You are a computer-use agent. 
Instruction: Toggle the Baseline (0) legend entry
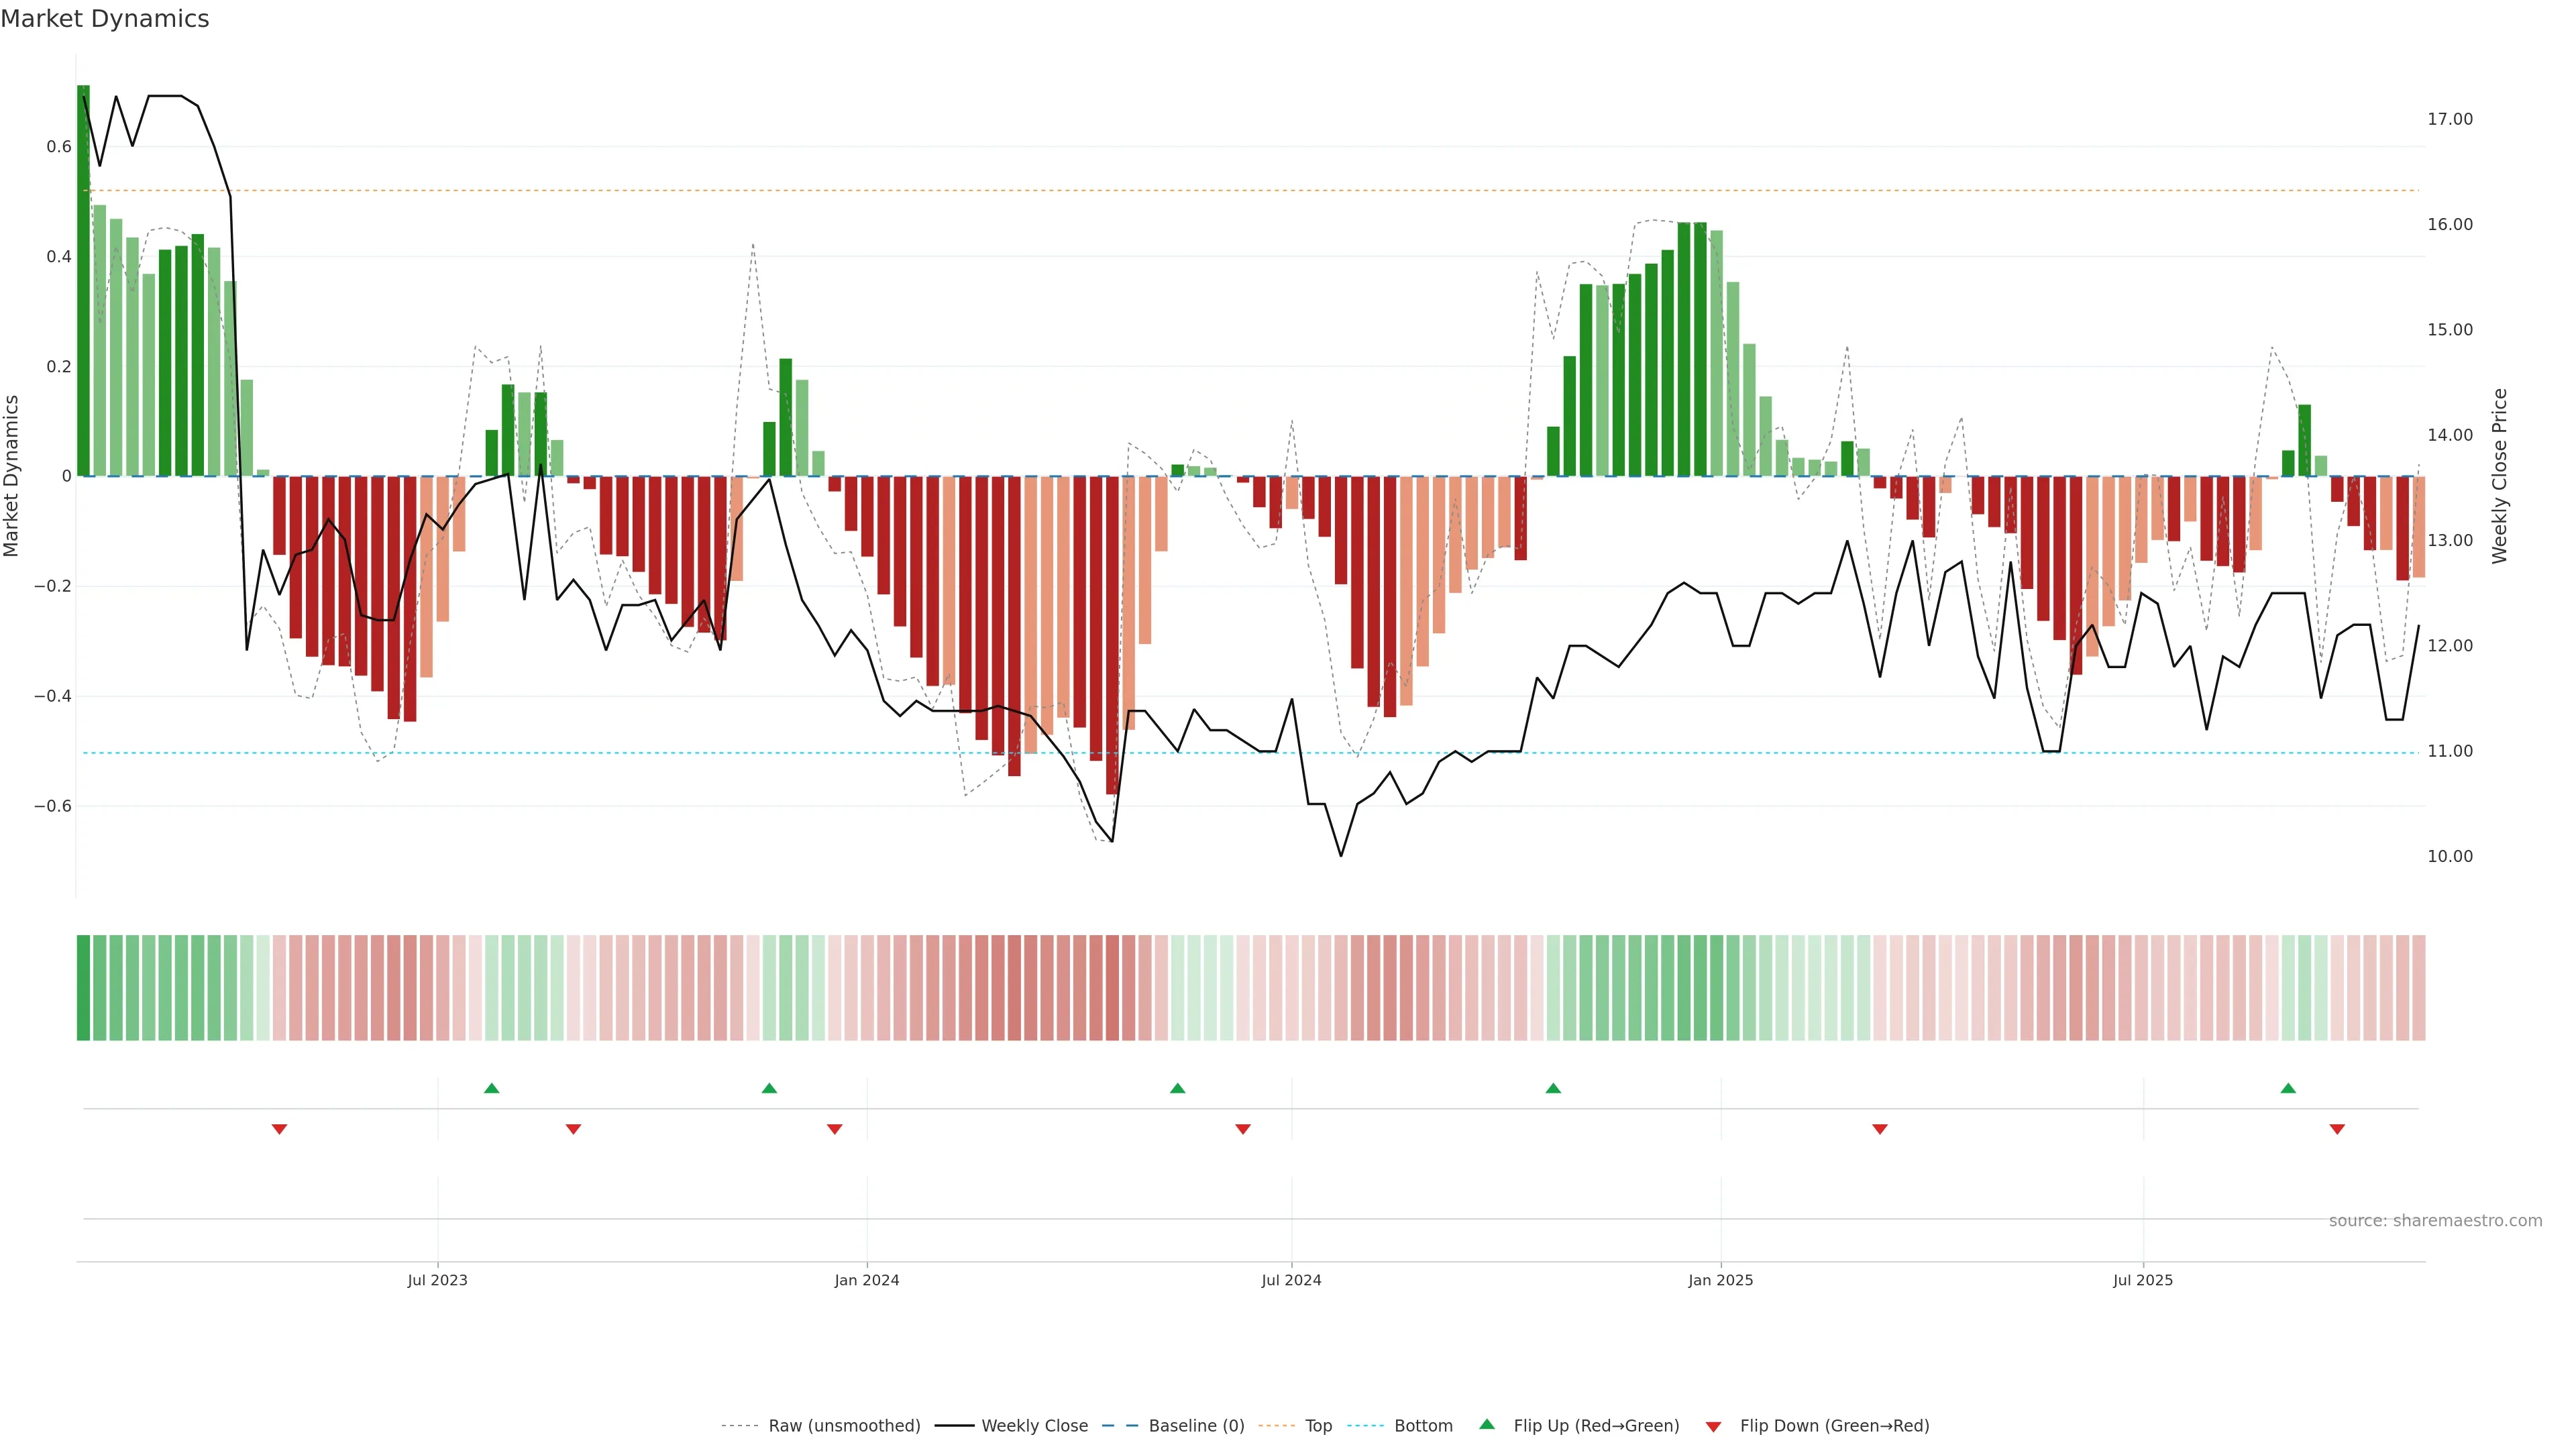coord(1196,1425)
